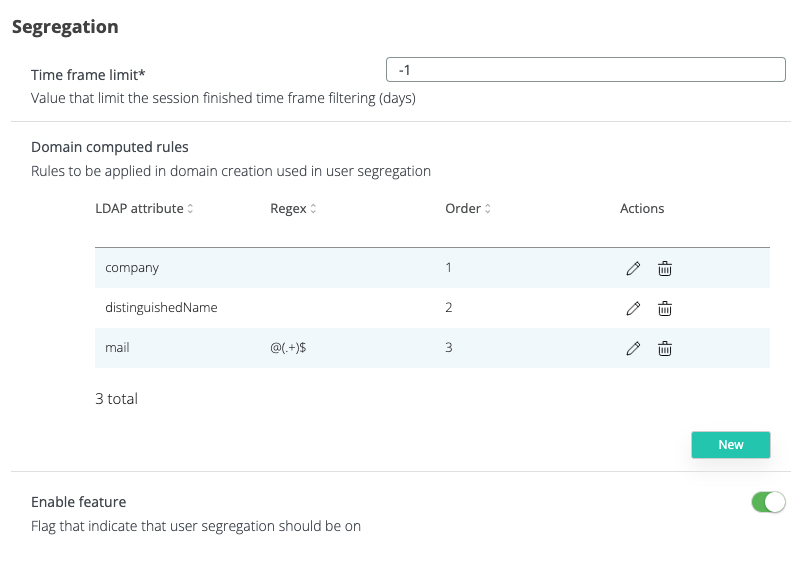Open editor for the mail rule
801x562 pixels.
[x=632, y=348]
